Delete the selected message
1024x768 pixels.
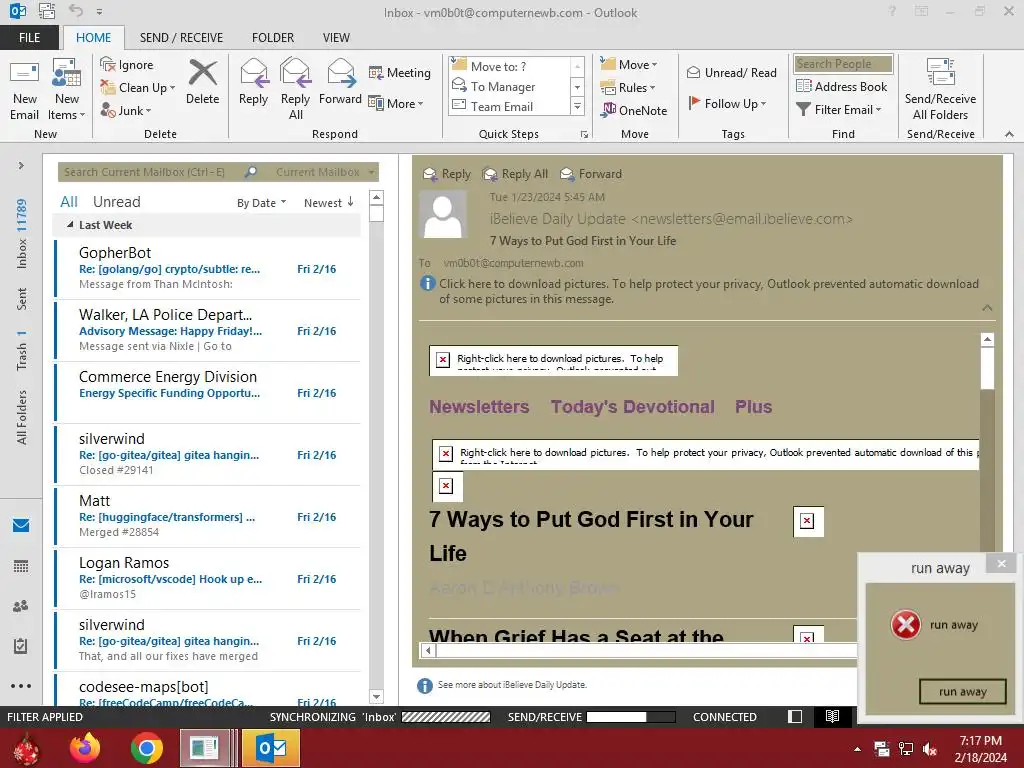[x=202, y=83]
